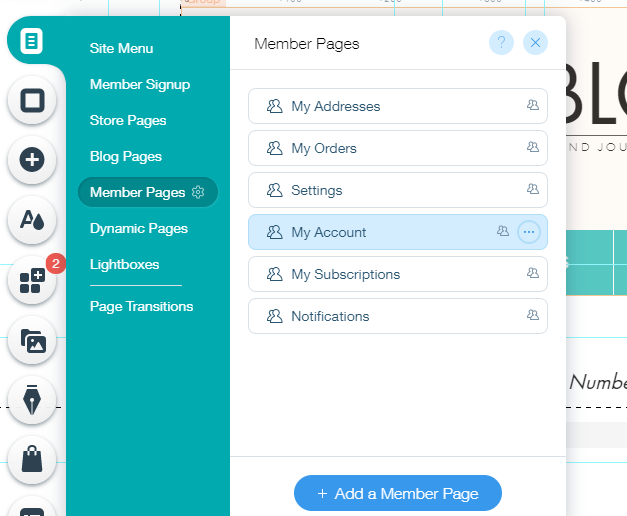Open the Store shopping bag icon
627x516 pixels.
pyautogui.click(x=32, y=460)
